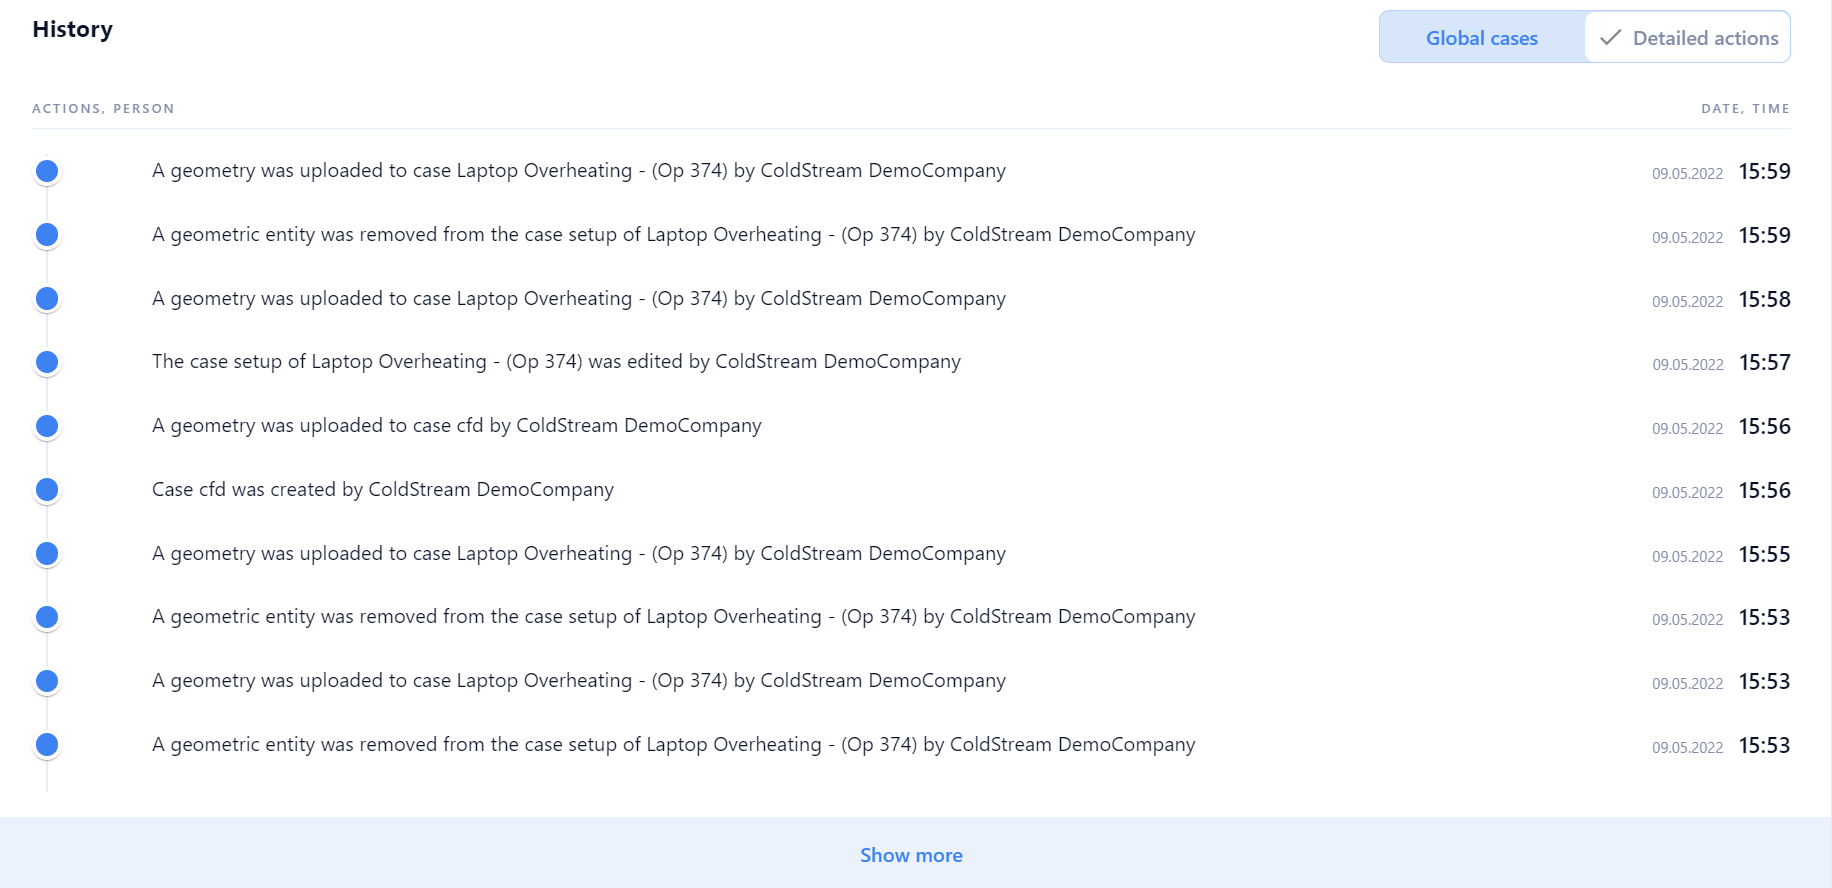Open the 15:59 geometric entity removed entry
The height and width of the screenshot is (888, 1832).
[x=673, y=235]
